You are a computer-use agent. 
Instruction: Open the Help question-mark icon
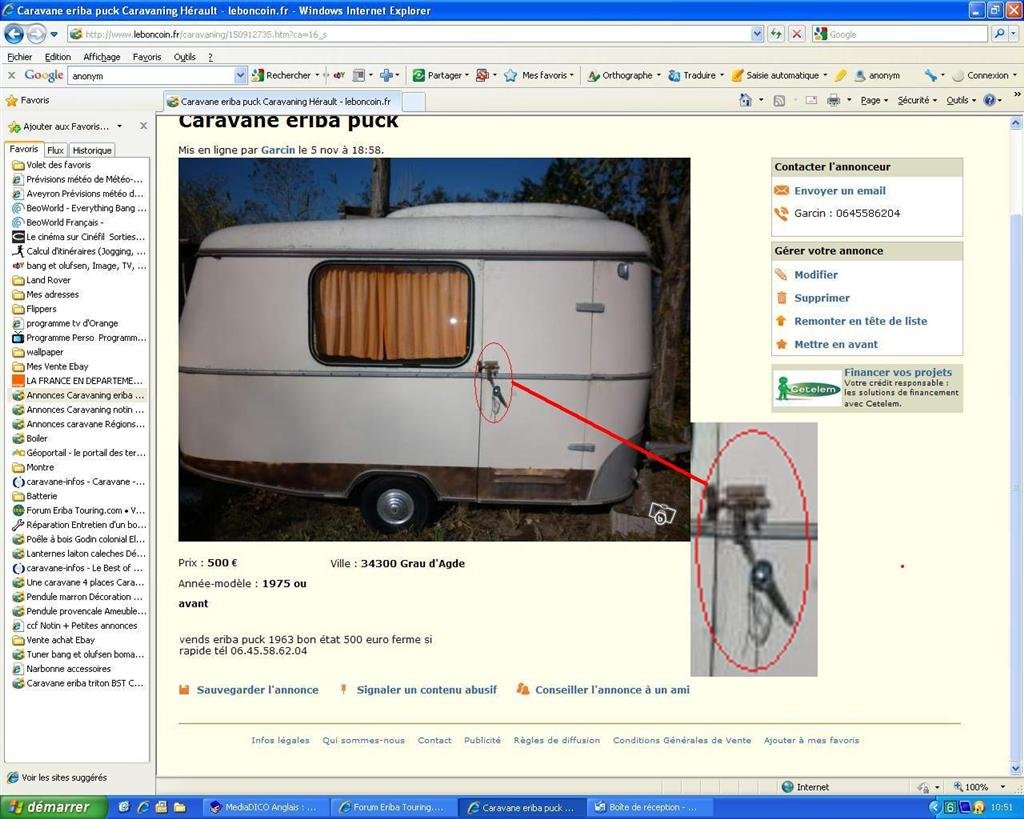click(990, 101)
